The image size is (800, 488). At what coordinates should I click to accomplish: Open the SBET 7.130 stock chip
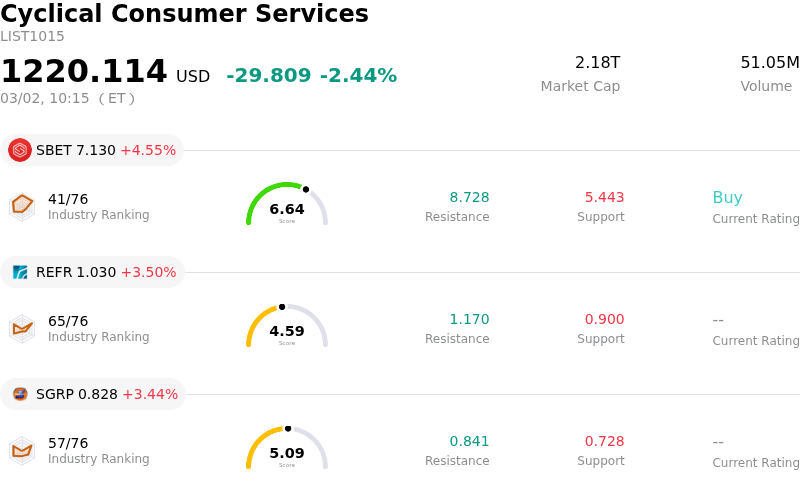95,150
